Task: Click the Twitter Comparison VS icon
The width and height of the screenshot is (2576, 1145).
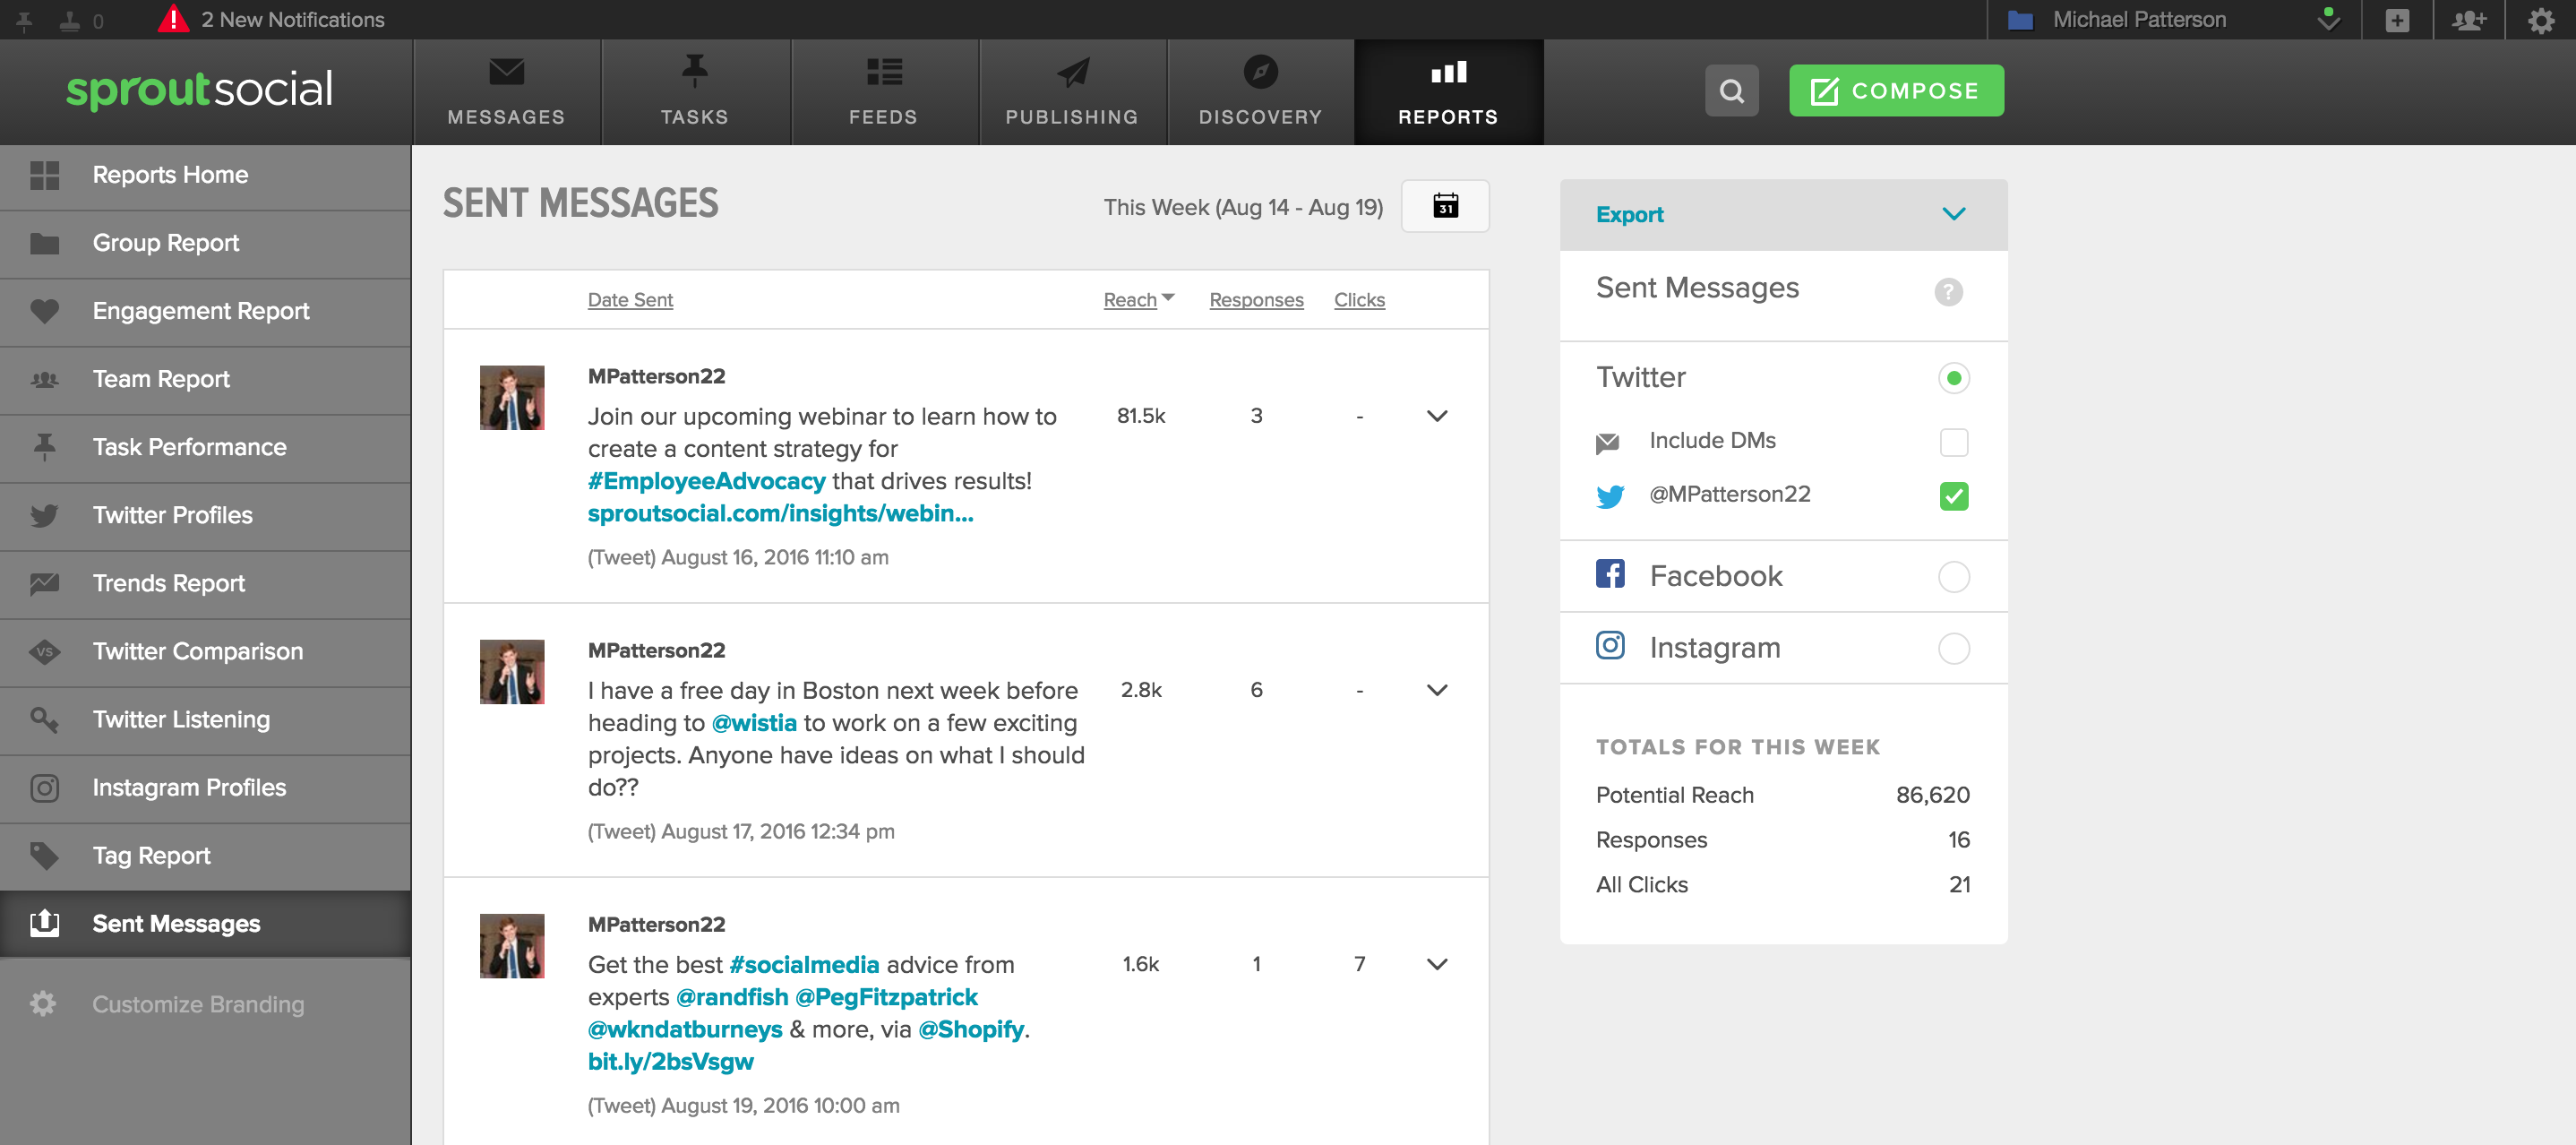Action: [x=44, y=651]
